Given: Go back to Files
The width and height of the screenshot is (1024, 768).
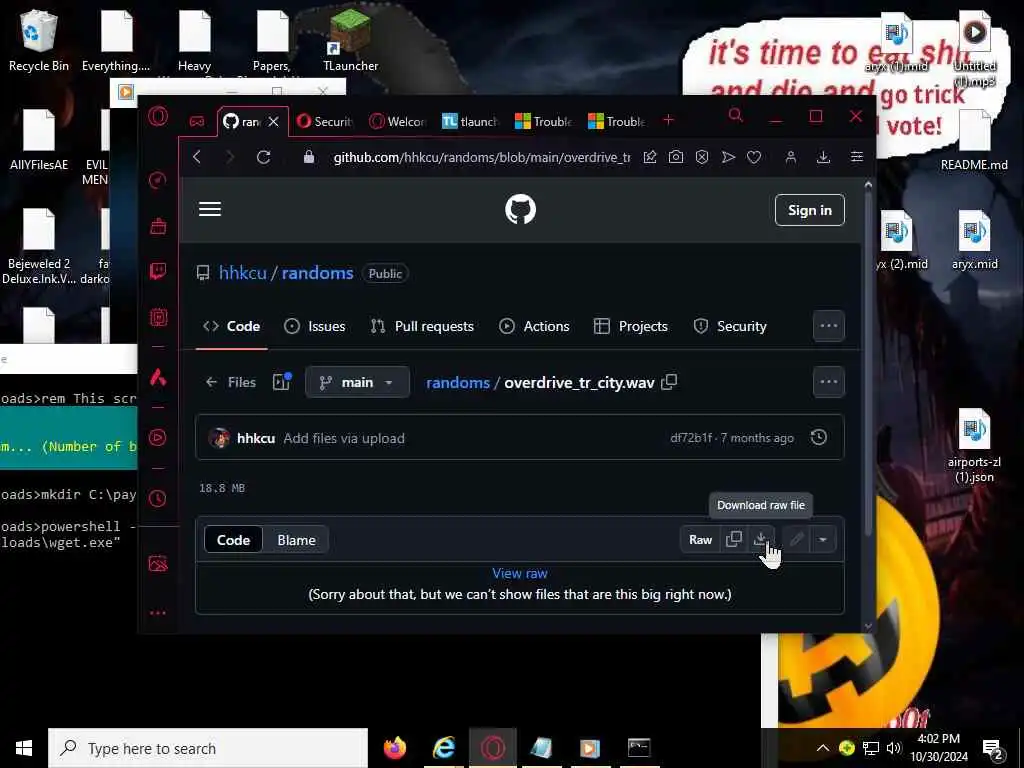Looking at the screenshot, I should [x=231, y=382].
